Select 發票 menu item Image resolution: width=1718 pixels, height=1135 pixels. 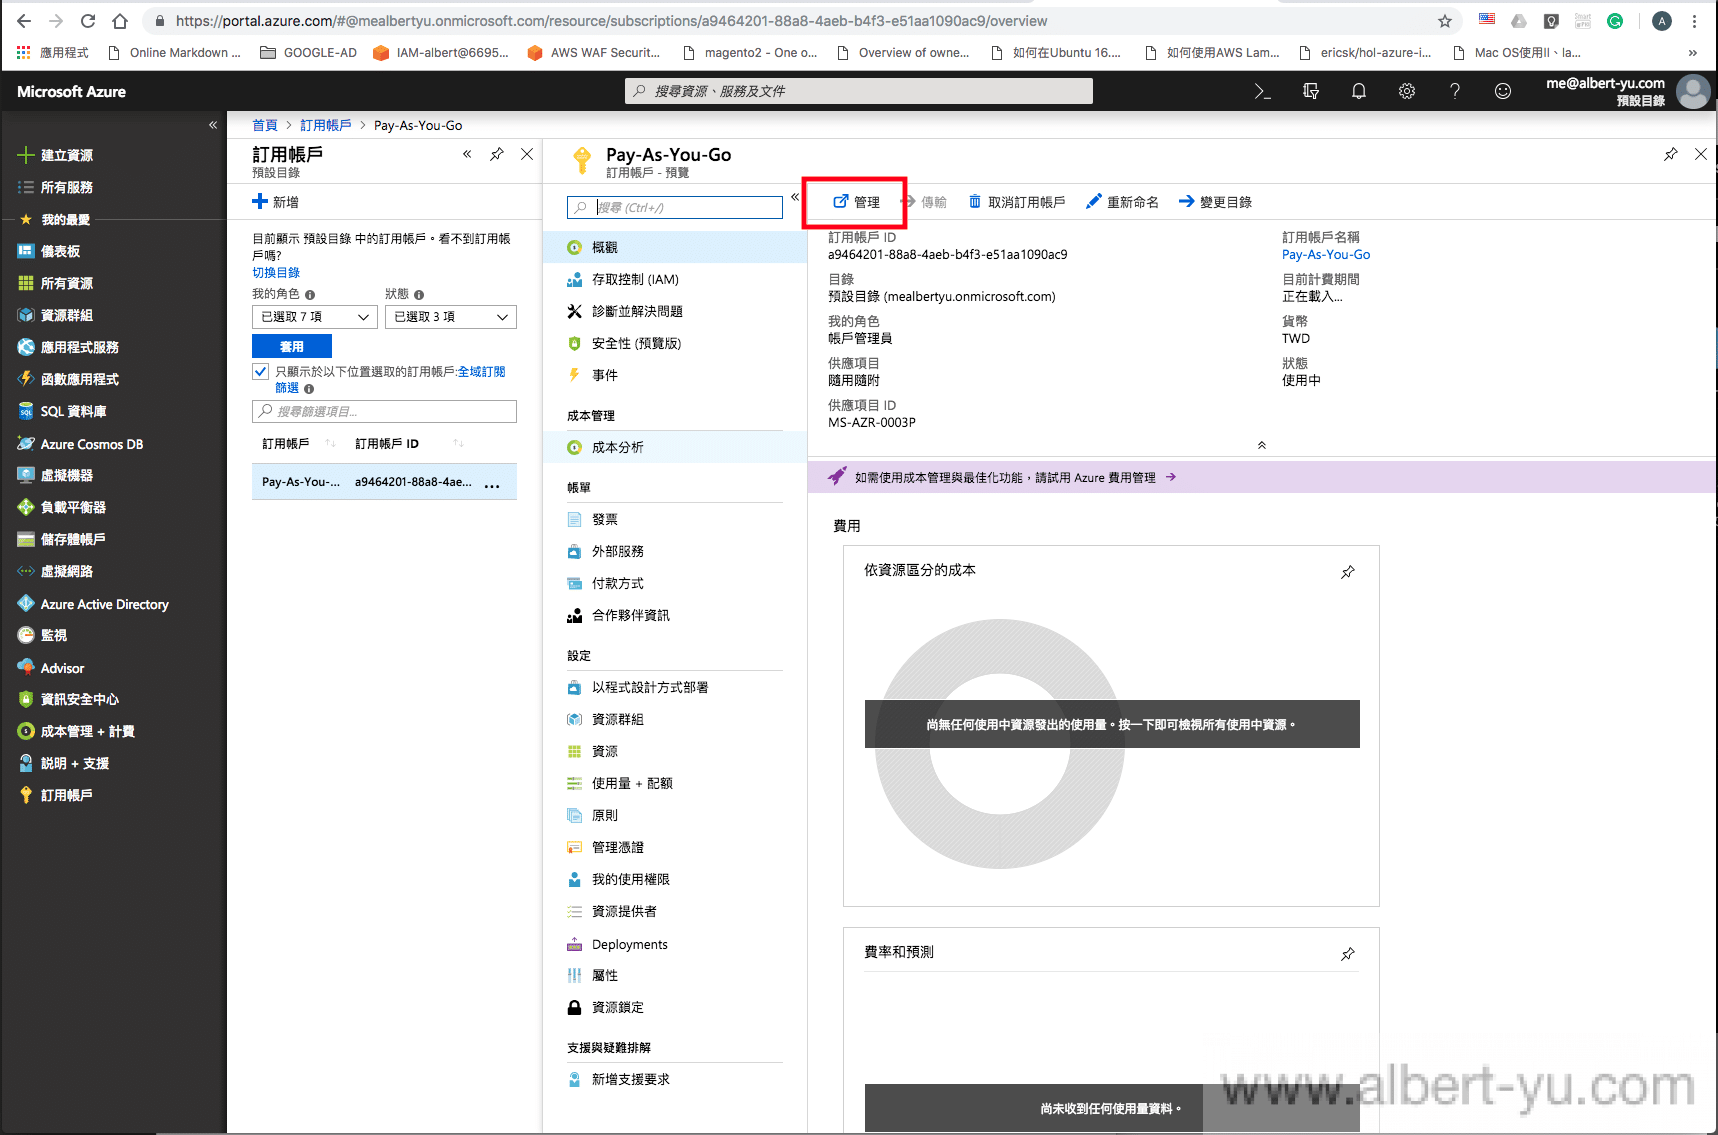675,519
